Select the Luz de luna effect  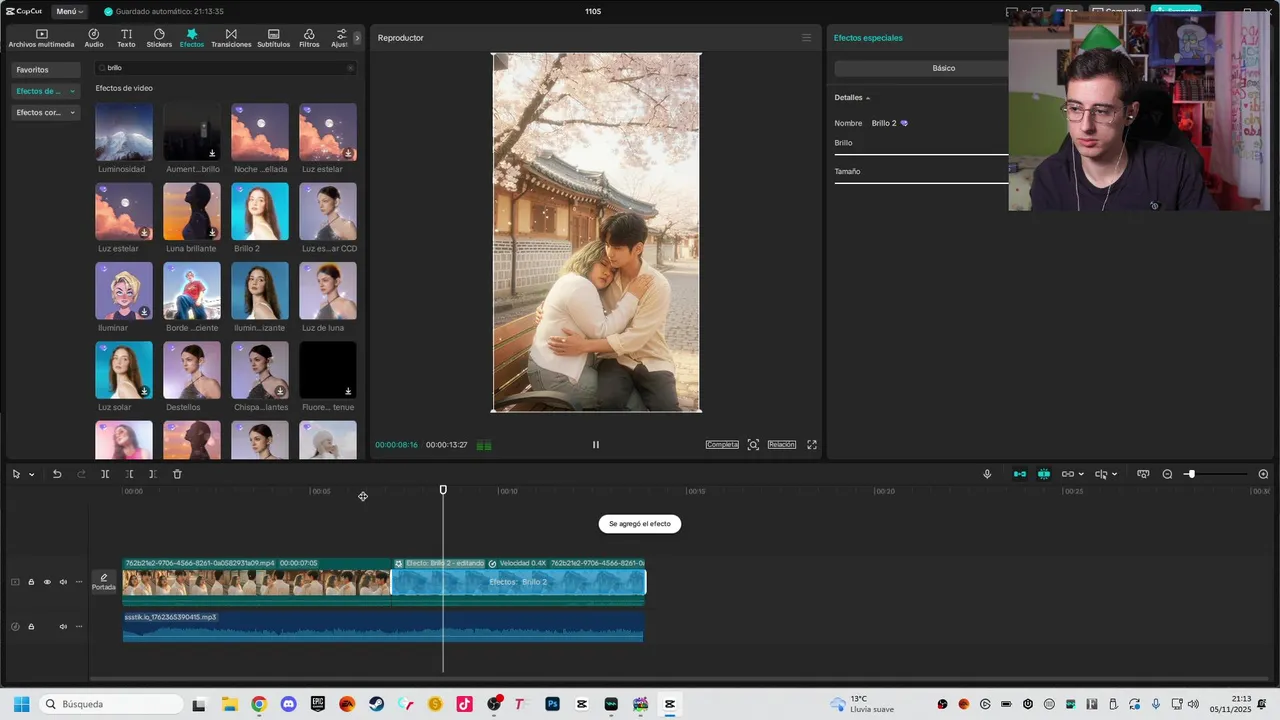pos(328,291)
